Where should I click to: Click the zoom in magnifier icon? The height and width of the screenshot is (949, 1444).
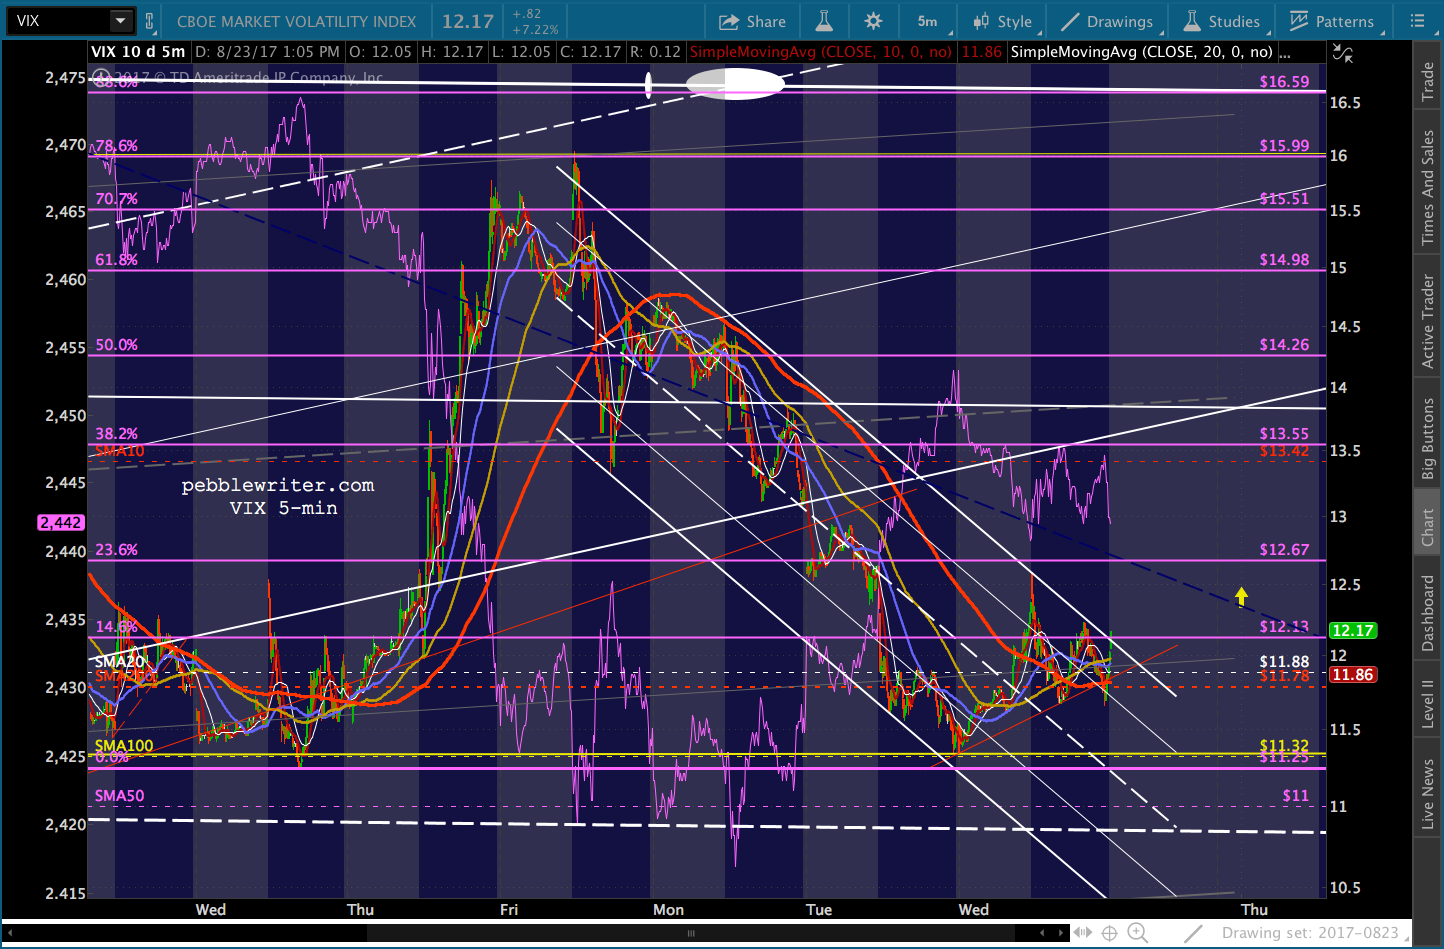click(1138, 933)
